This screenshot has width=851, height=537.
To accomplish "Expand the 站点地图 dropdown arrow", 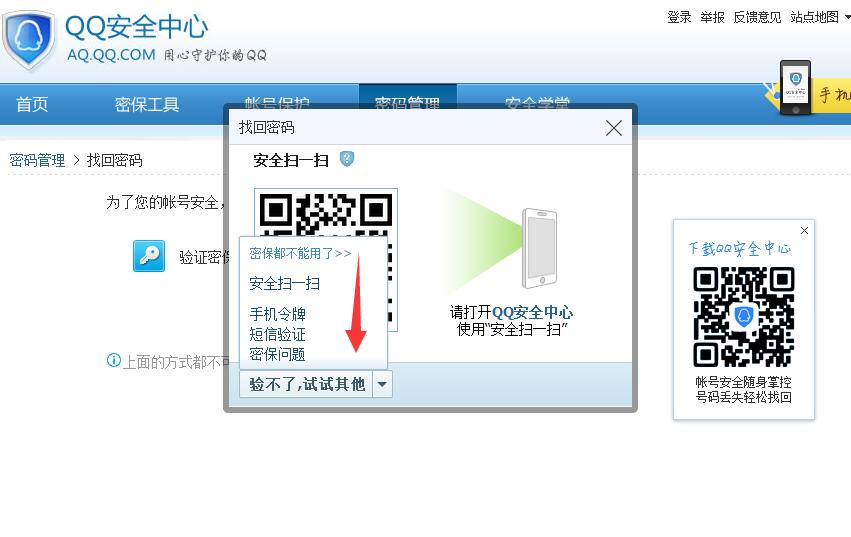I will (x=847, y=17).
